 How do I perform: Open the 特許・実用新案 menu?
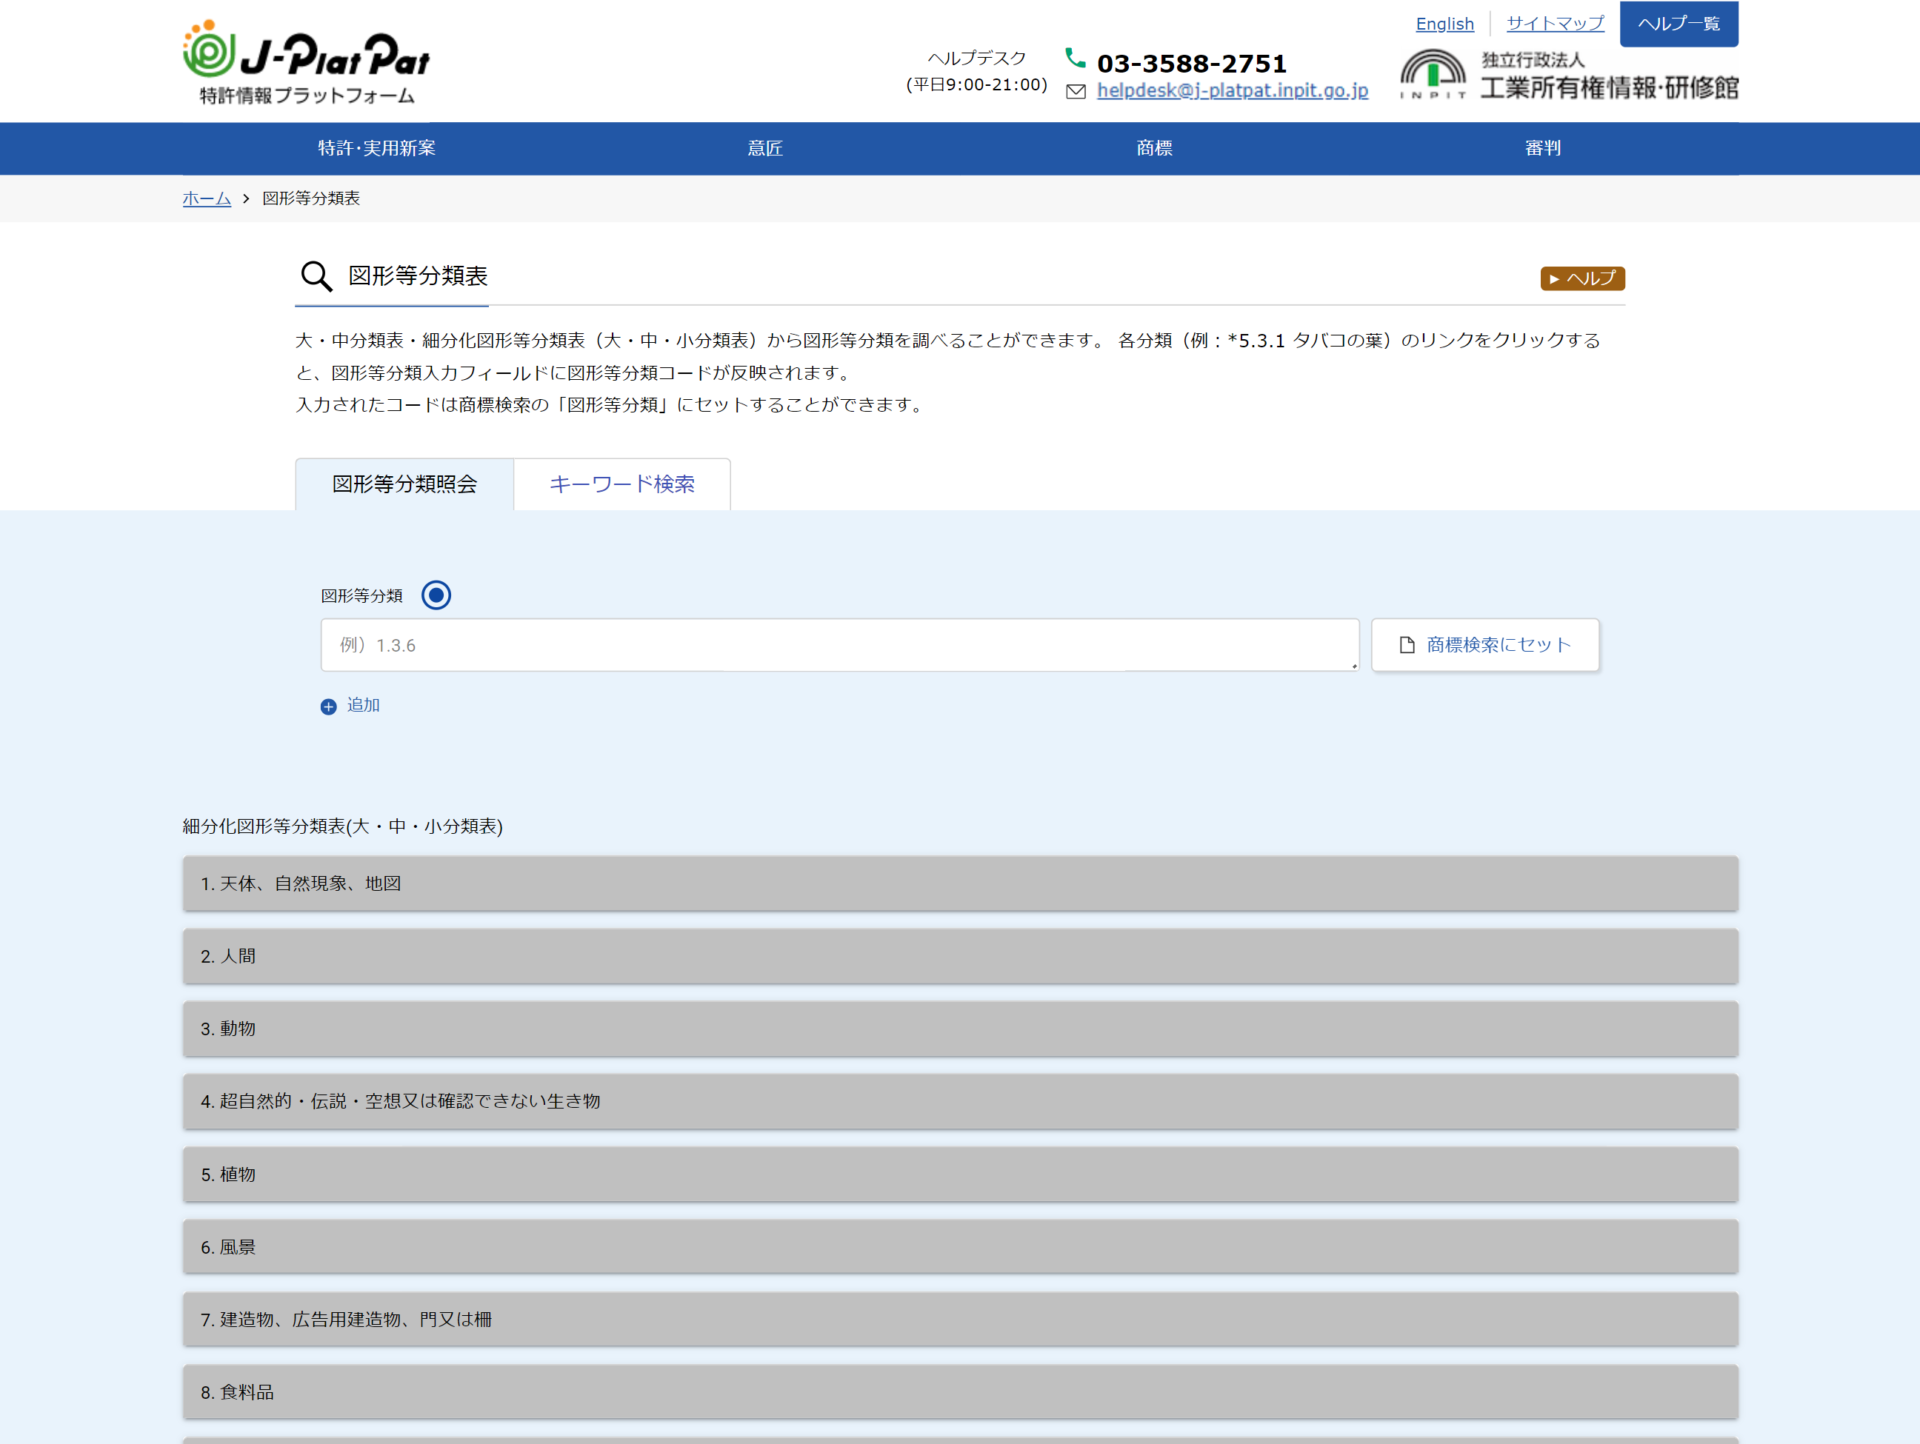click(377, 148)
